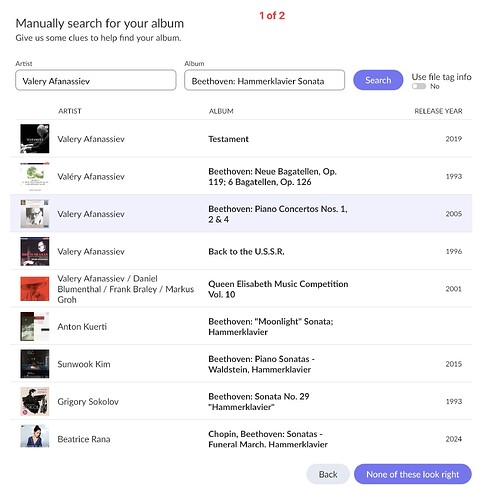Select the Testament 2019 result row
This screenshot has width=484, height=500.
tap(241, 139)
